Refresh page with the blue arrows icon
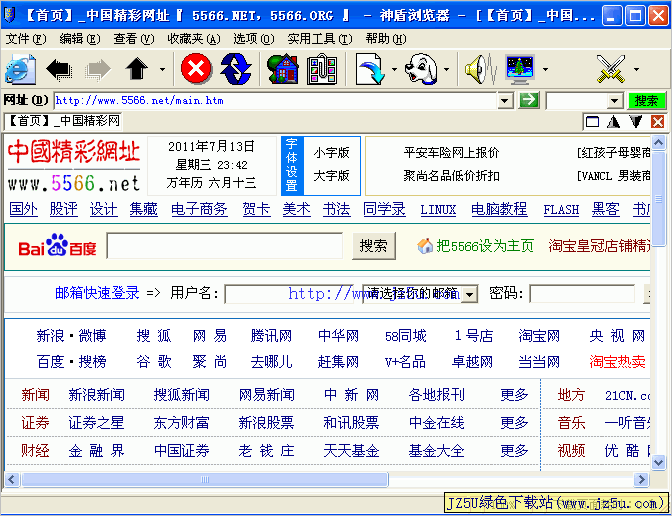 tap(236, 69)
